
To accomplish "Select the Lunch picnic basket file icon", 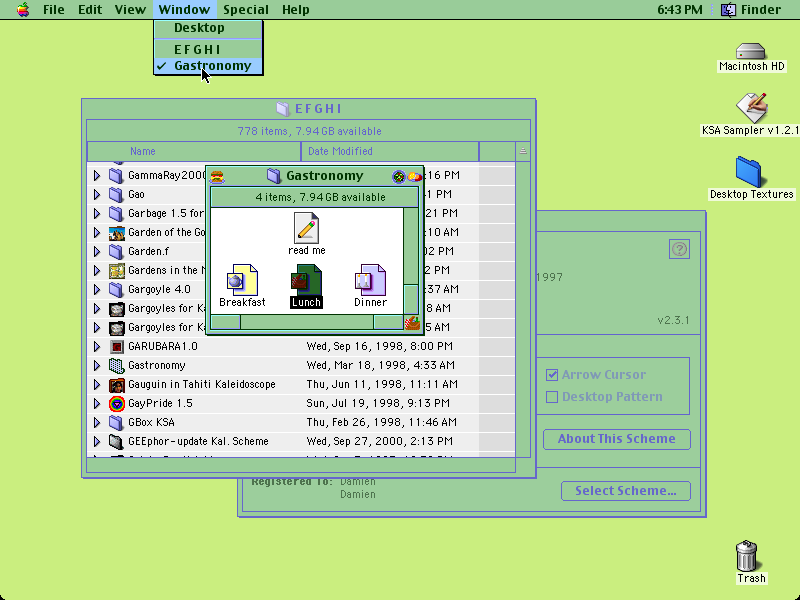I will tap(306, 280).
